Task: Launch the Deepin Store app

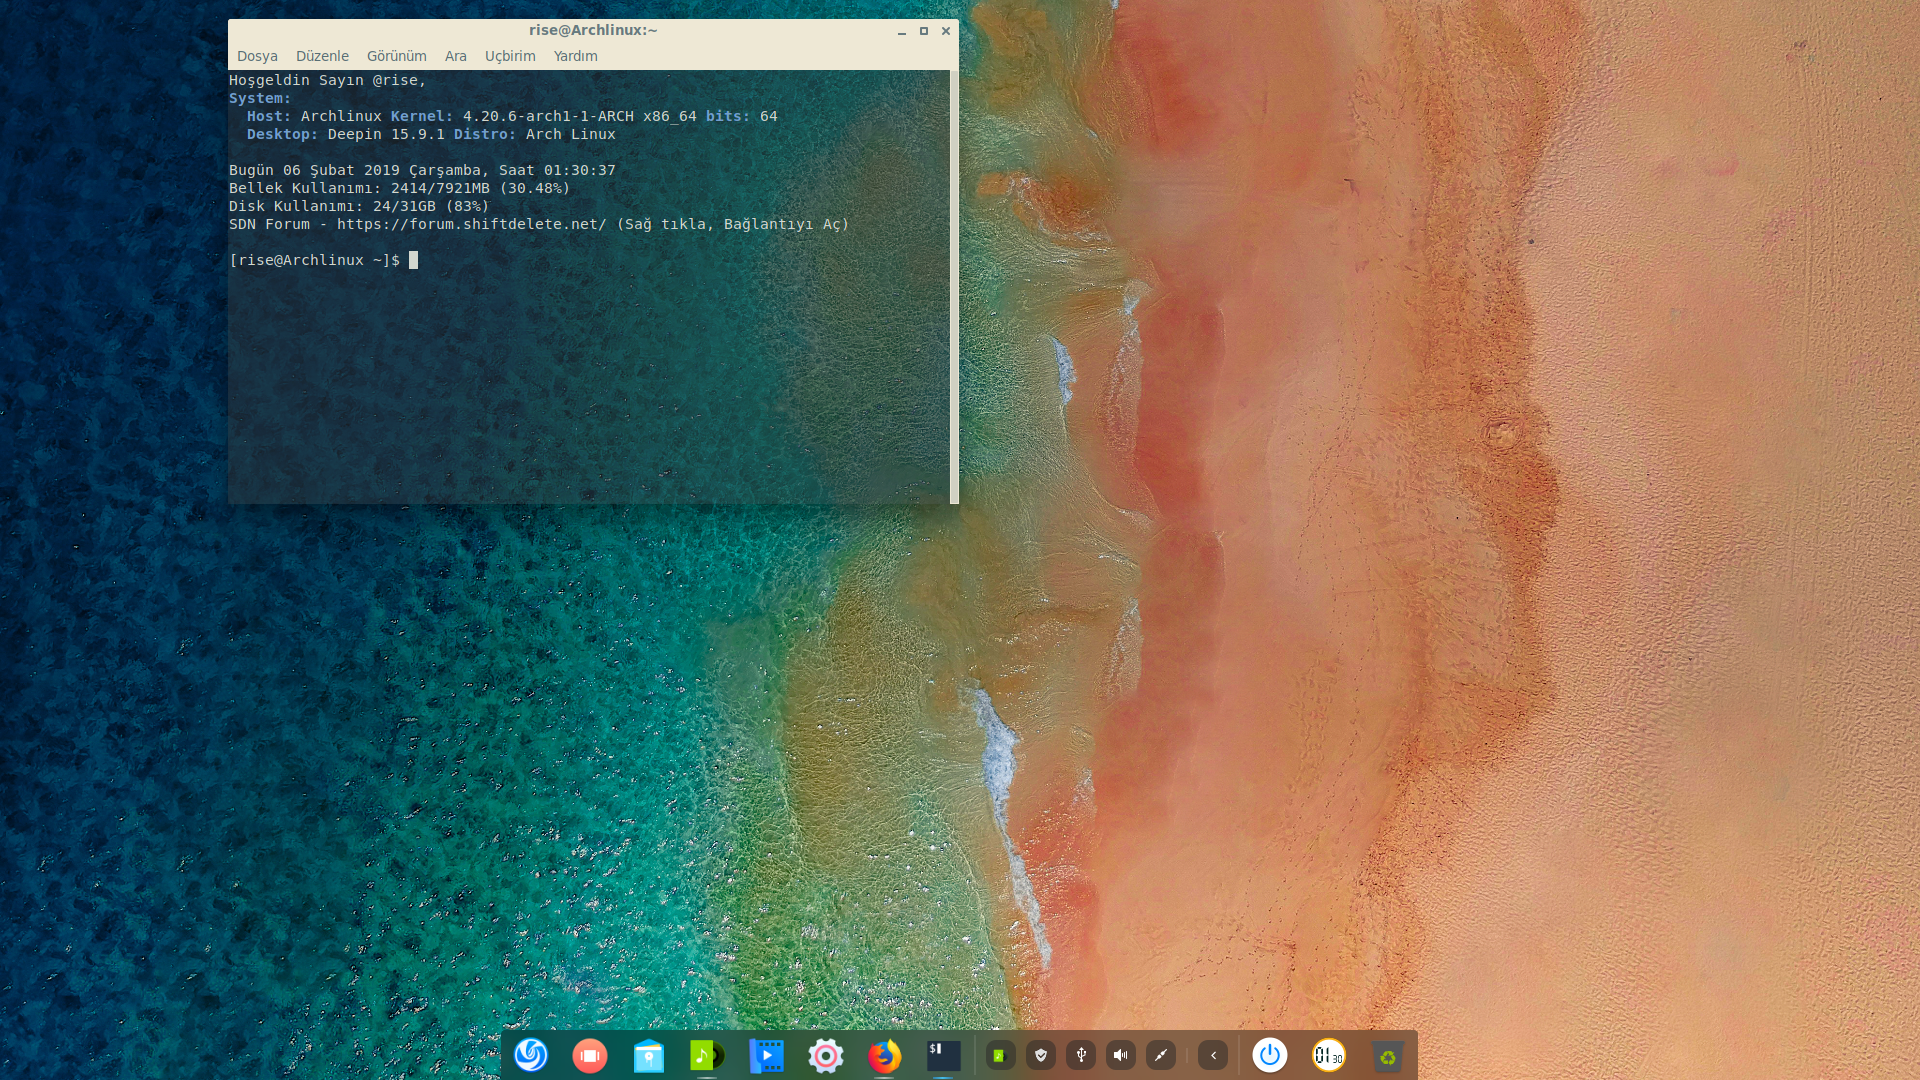Action: [648, 1055]
